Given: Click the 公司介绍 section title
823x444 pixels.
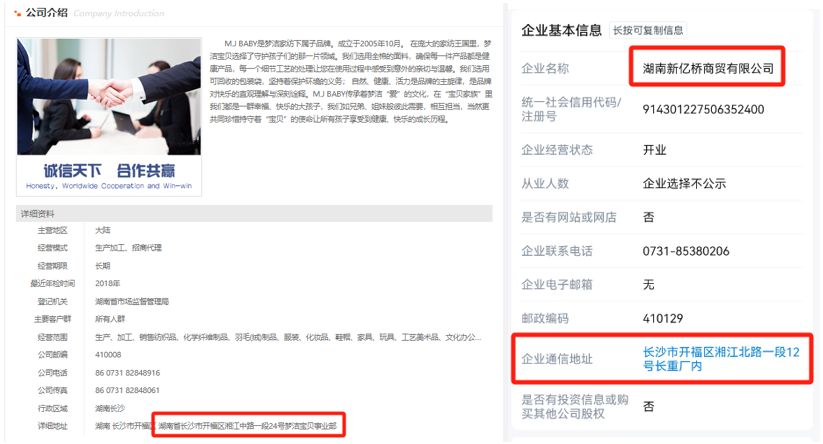Looking at the screenshot, I should (47, 13).
